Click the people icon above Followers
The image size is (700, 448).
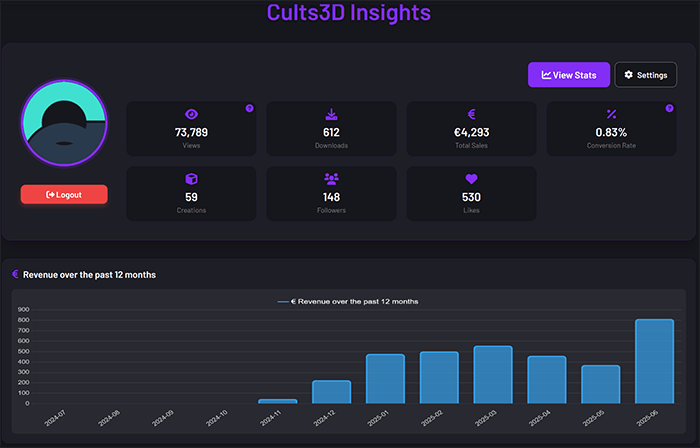331,179
